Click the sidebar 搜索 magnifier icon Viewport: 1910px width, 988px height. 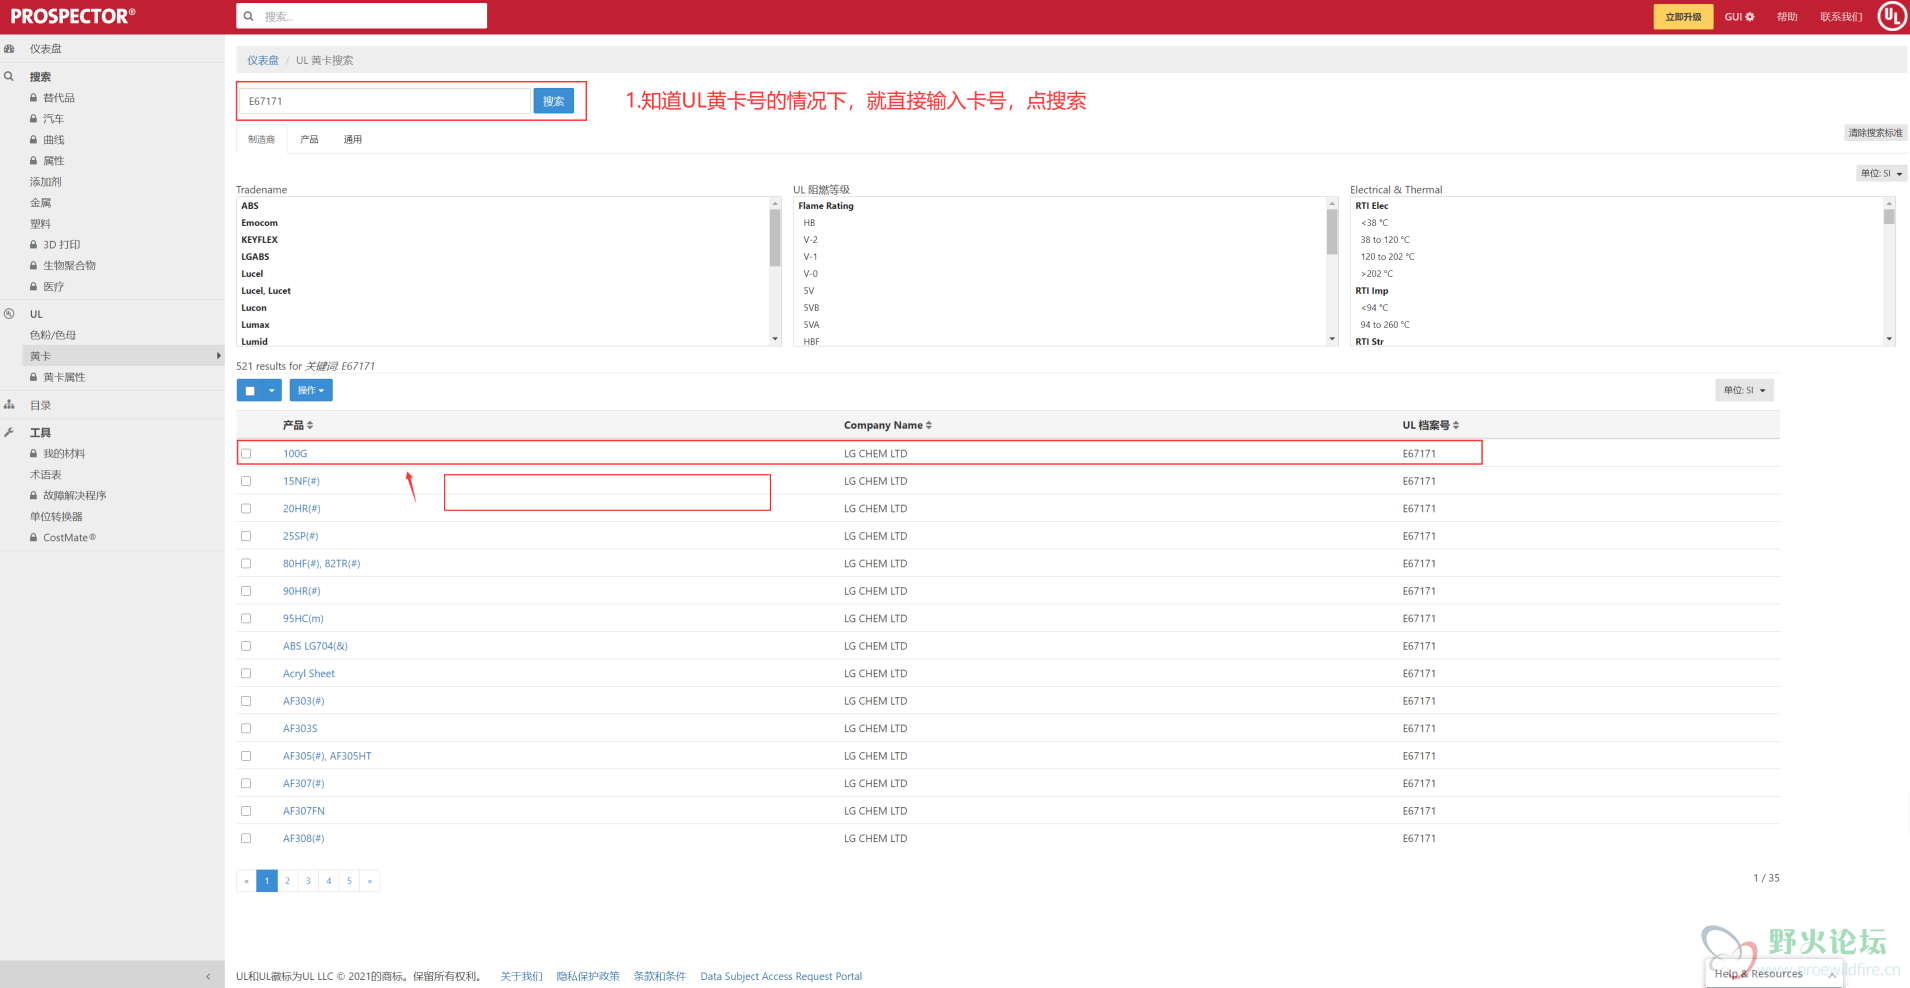[9, 76]
